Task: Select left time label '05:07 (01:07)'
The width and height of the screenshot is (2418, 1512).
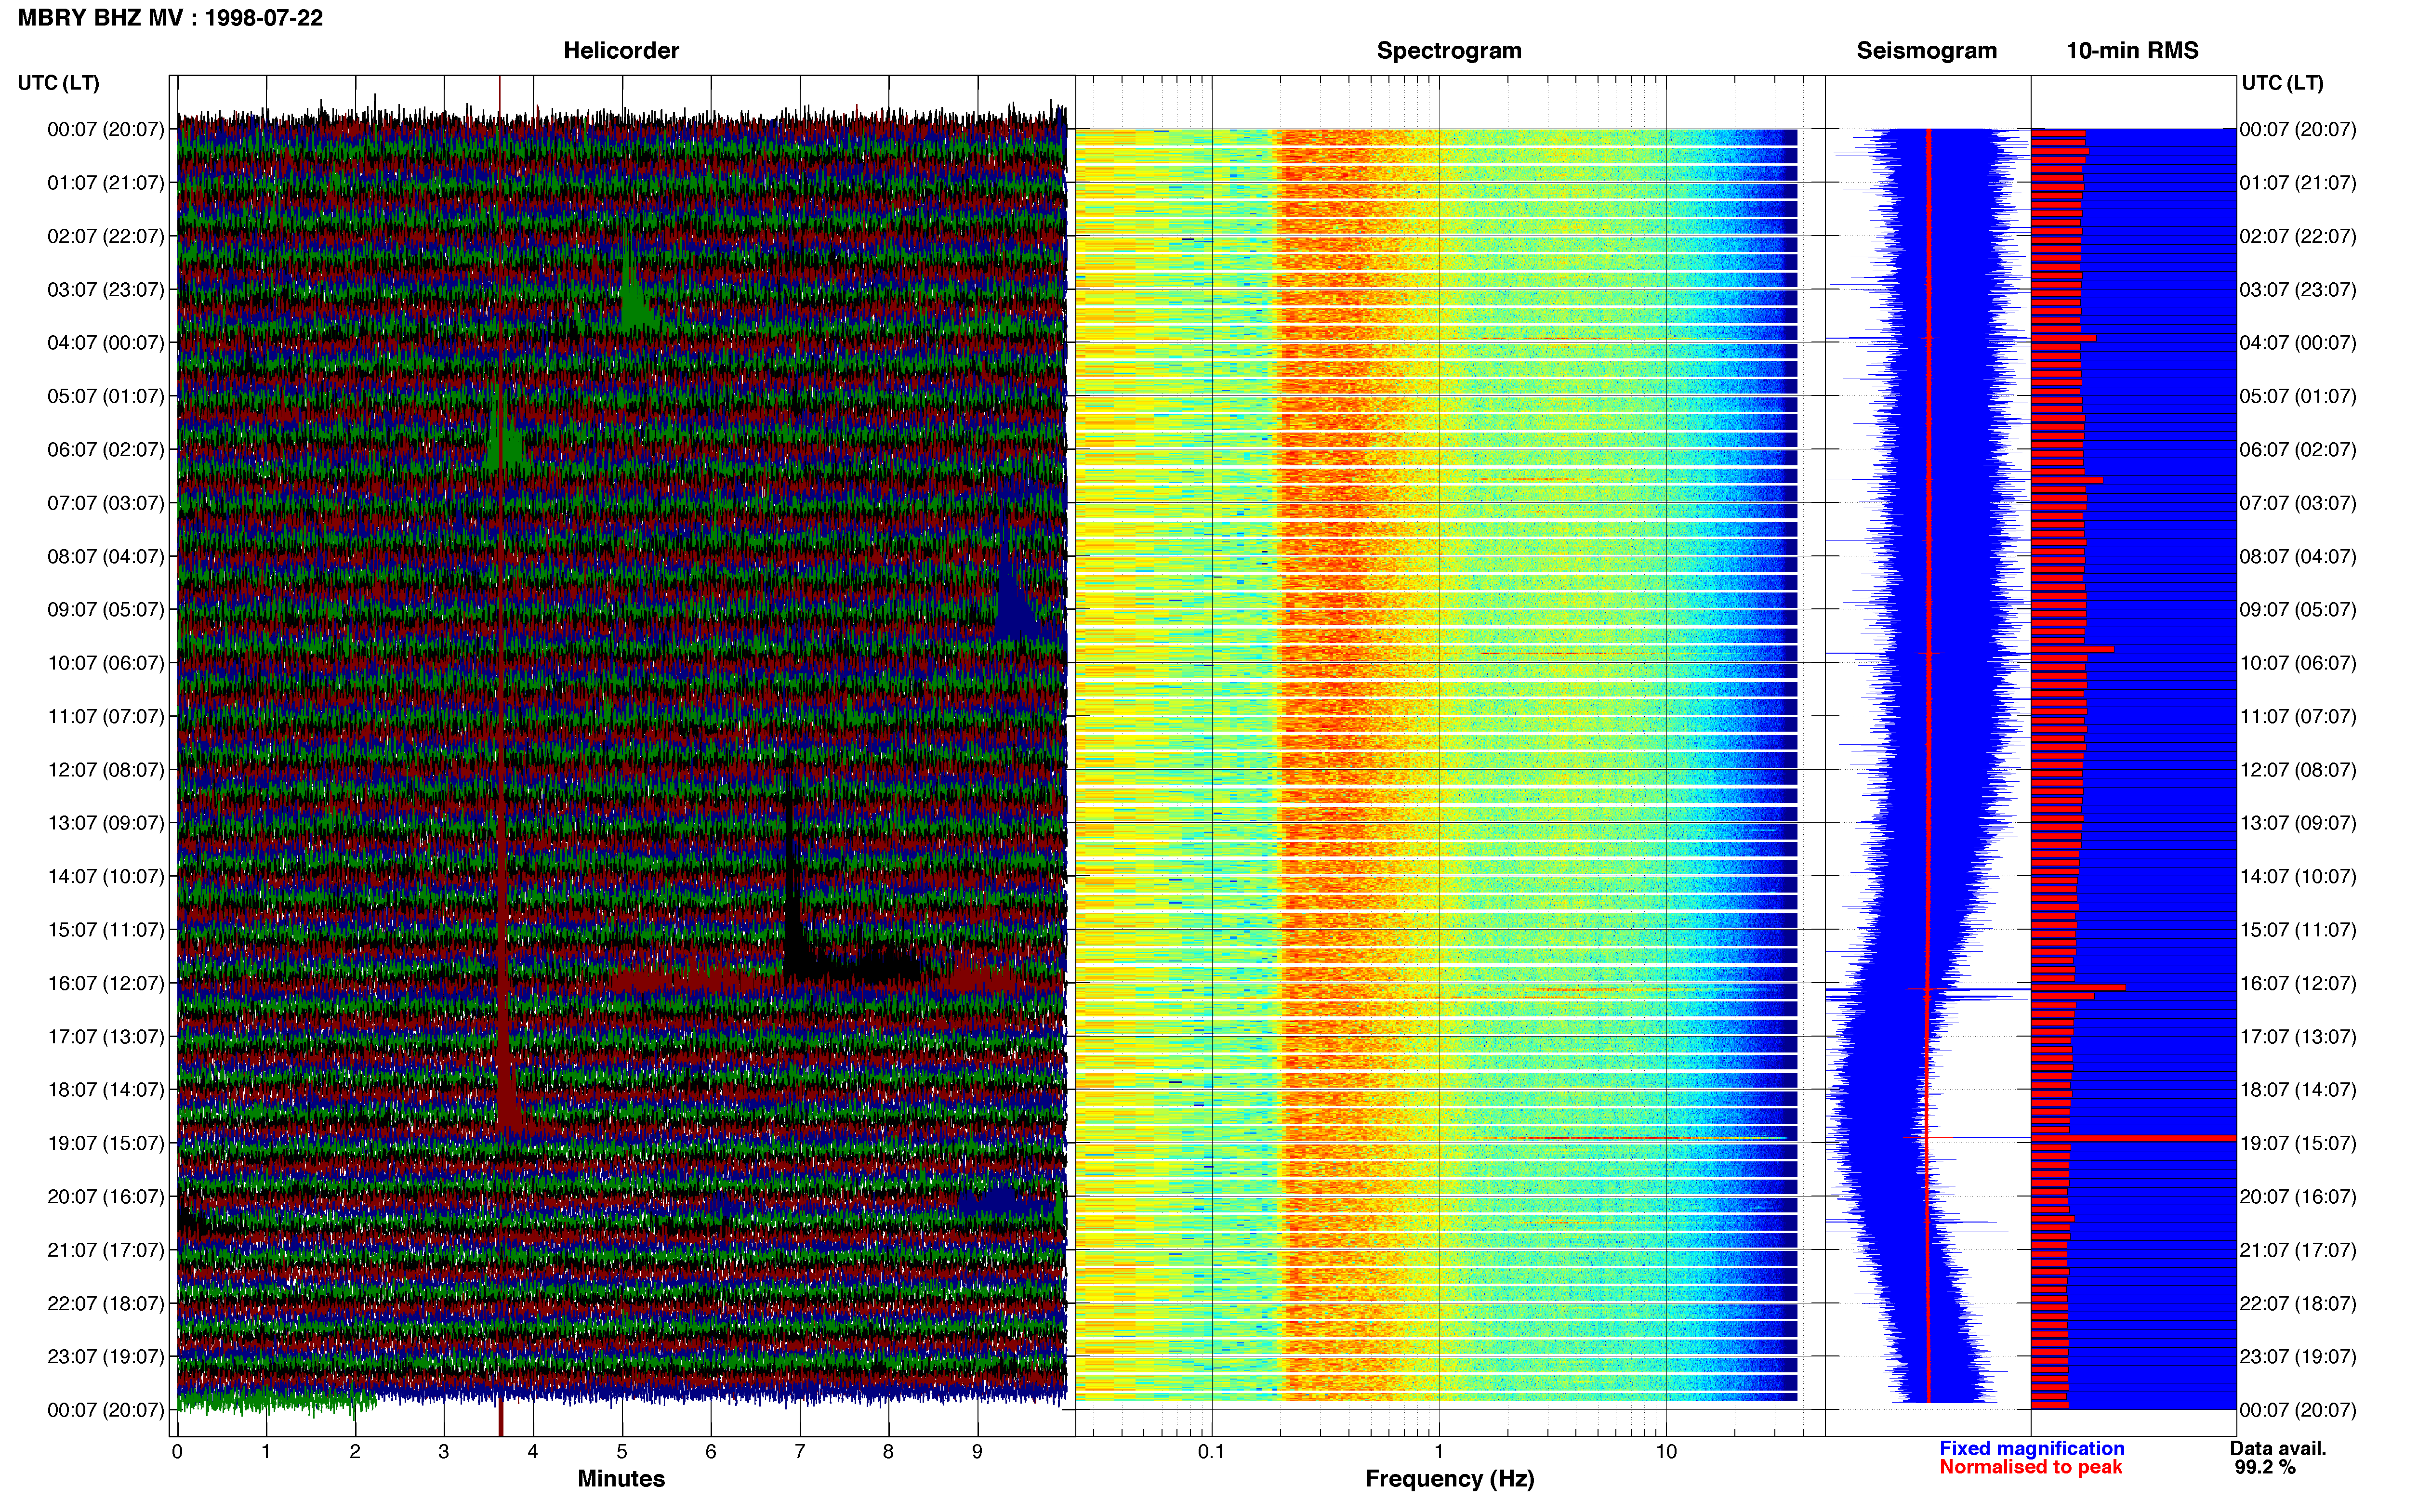Action: (106, 396)
